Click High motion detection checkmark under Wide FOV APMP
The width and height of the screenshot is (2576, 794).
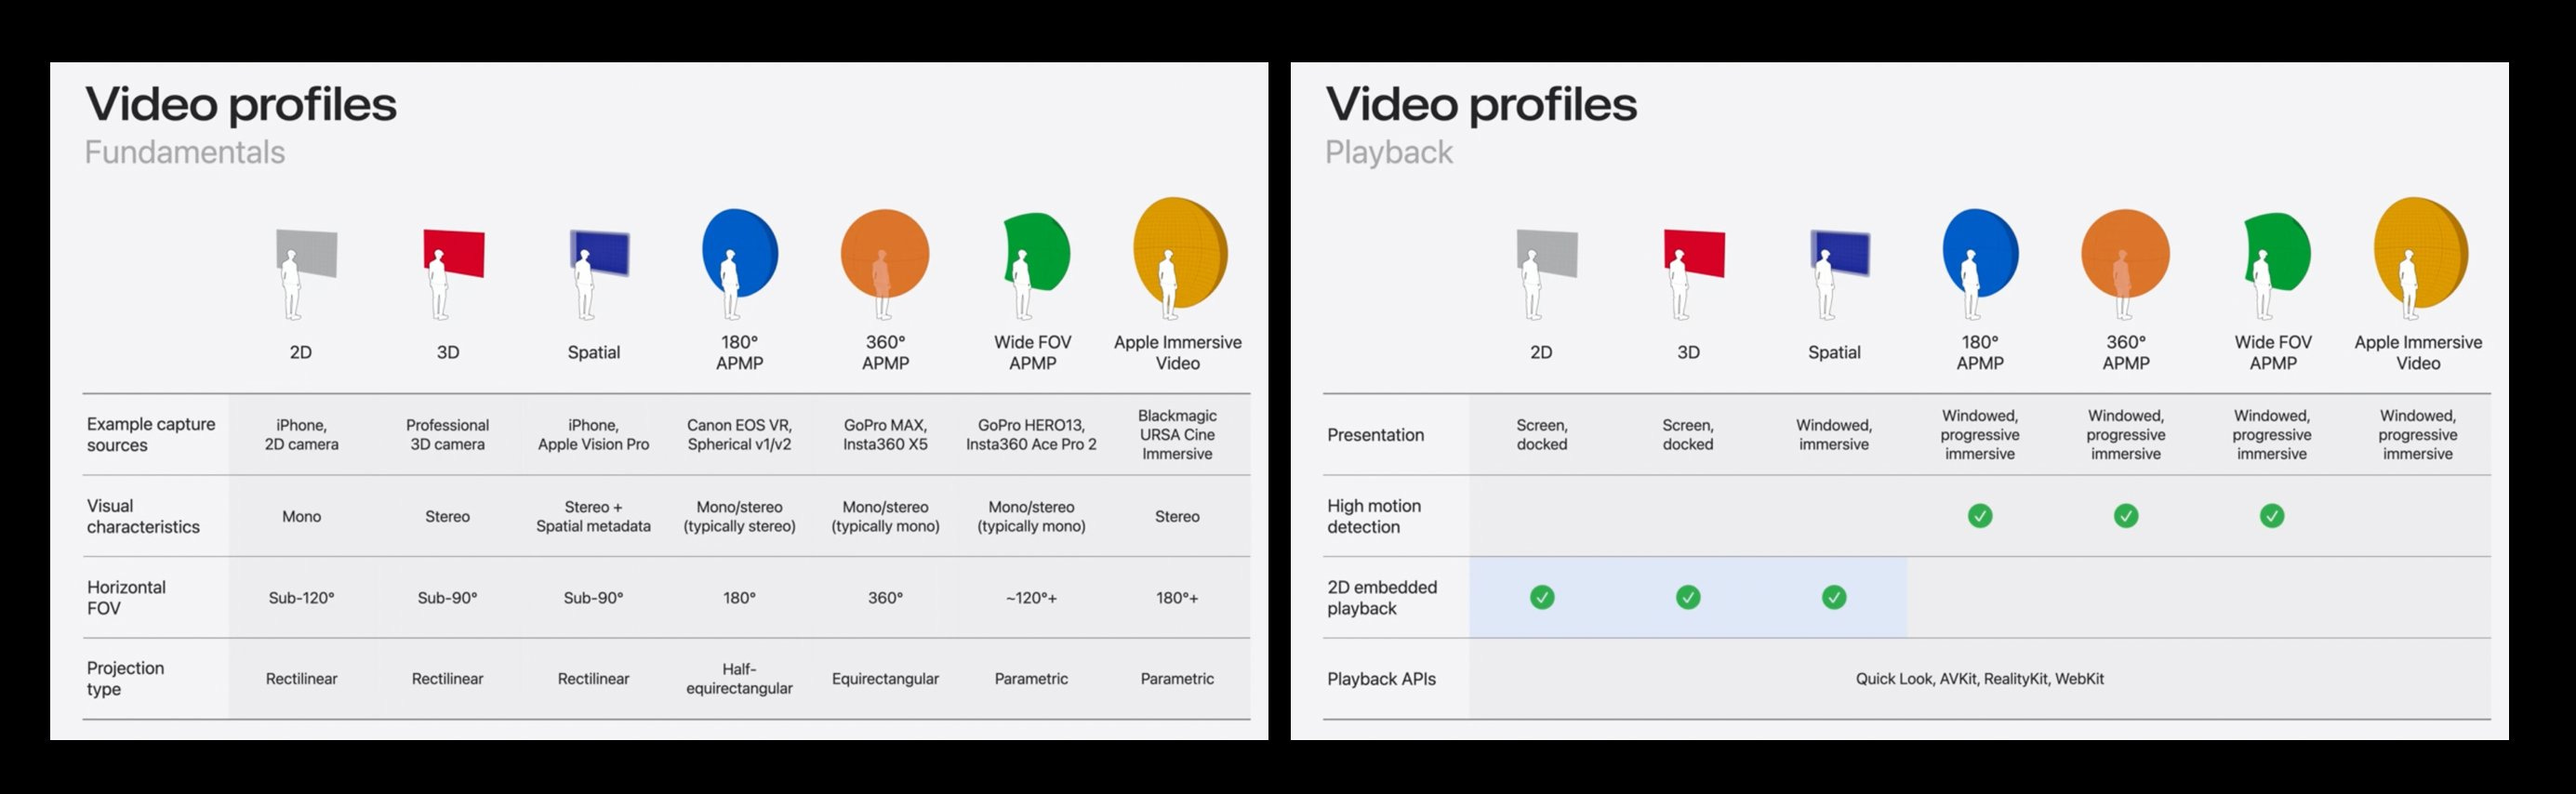pyautogui.click(x=2272, y=516)
